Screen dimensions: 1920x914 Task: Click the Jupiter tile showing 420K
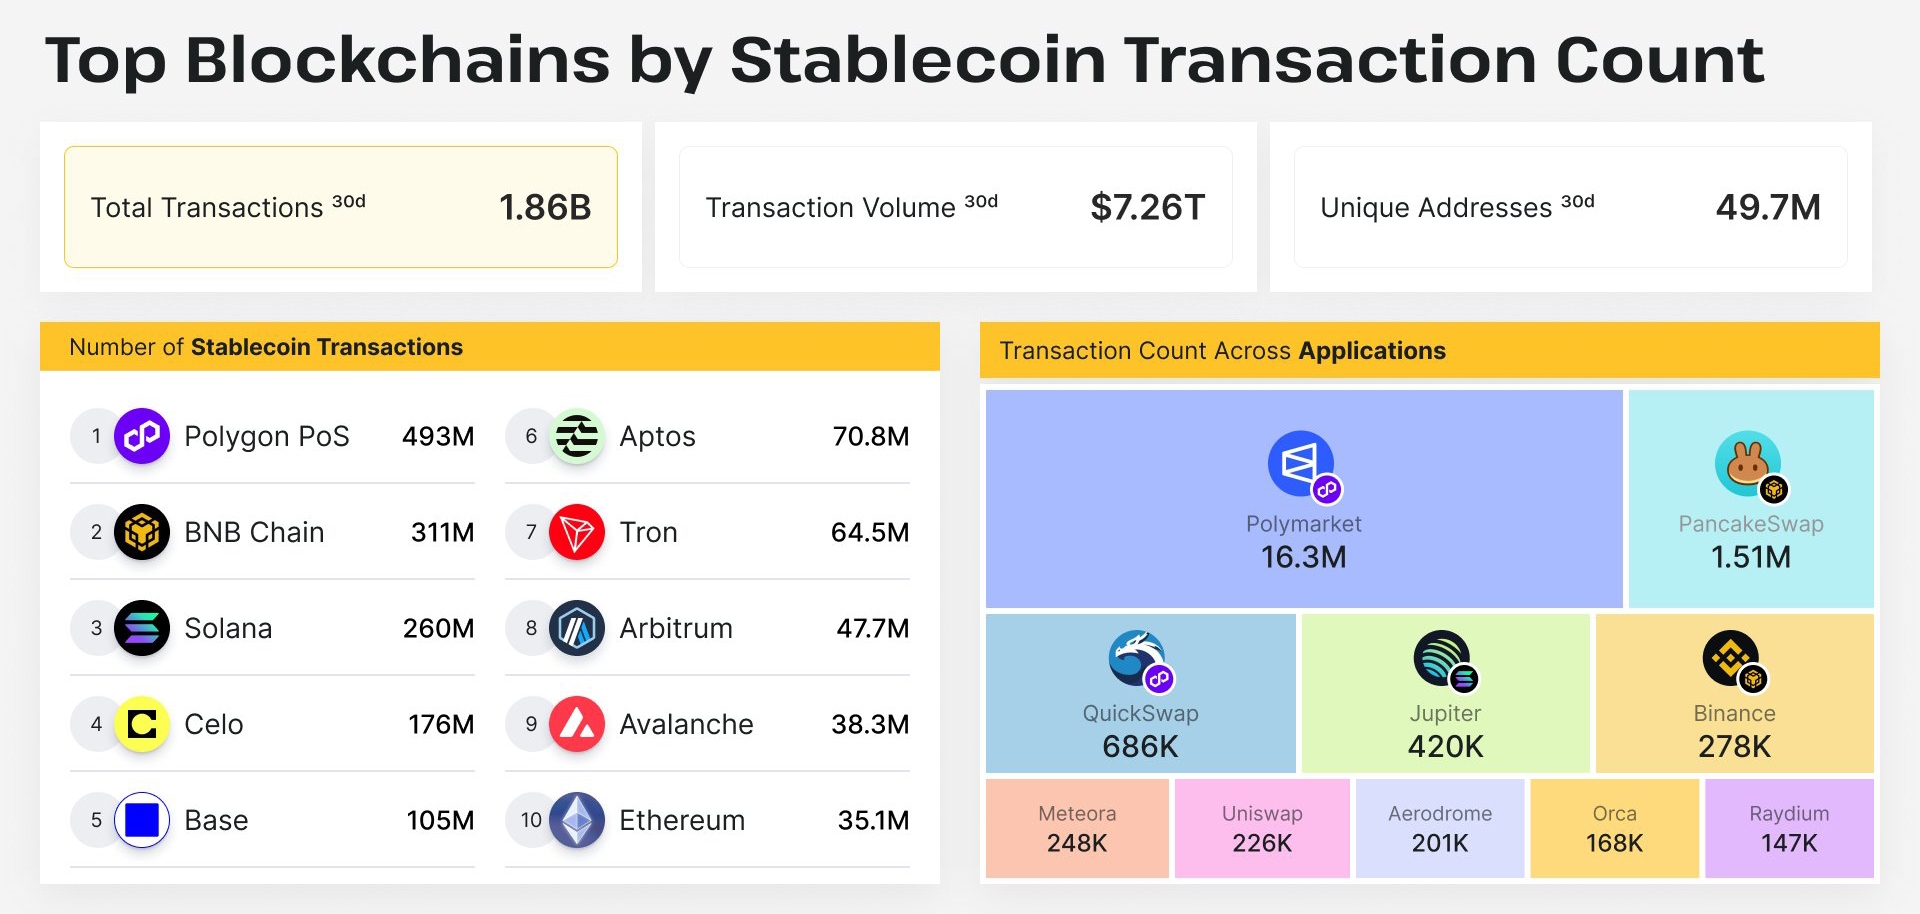click(x=1445, y=693)
